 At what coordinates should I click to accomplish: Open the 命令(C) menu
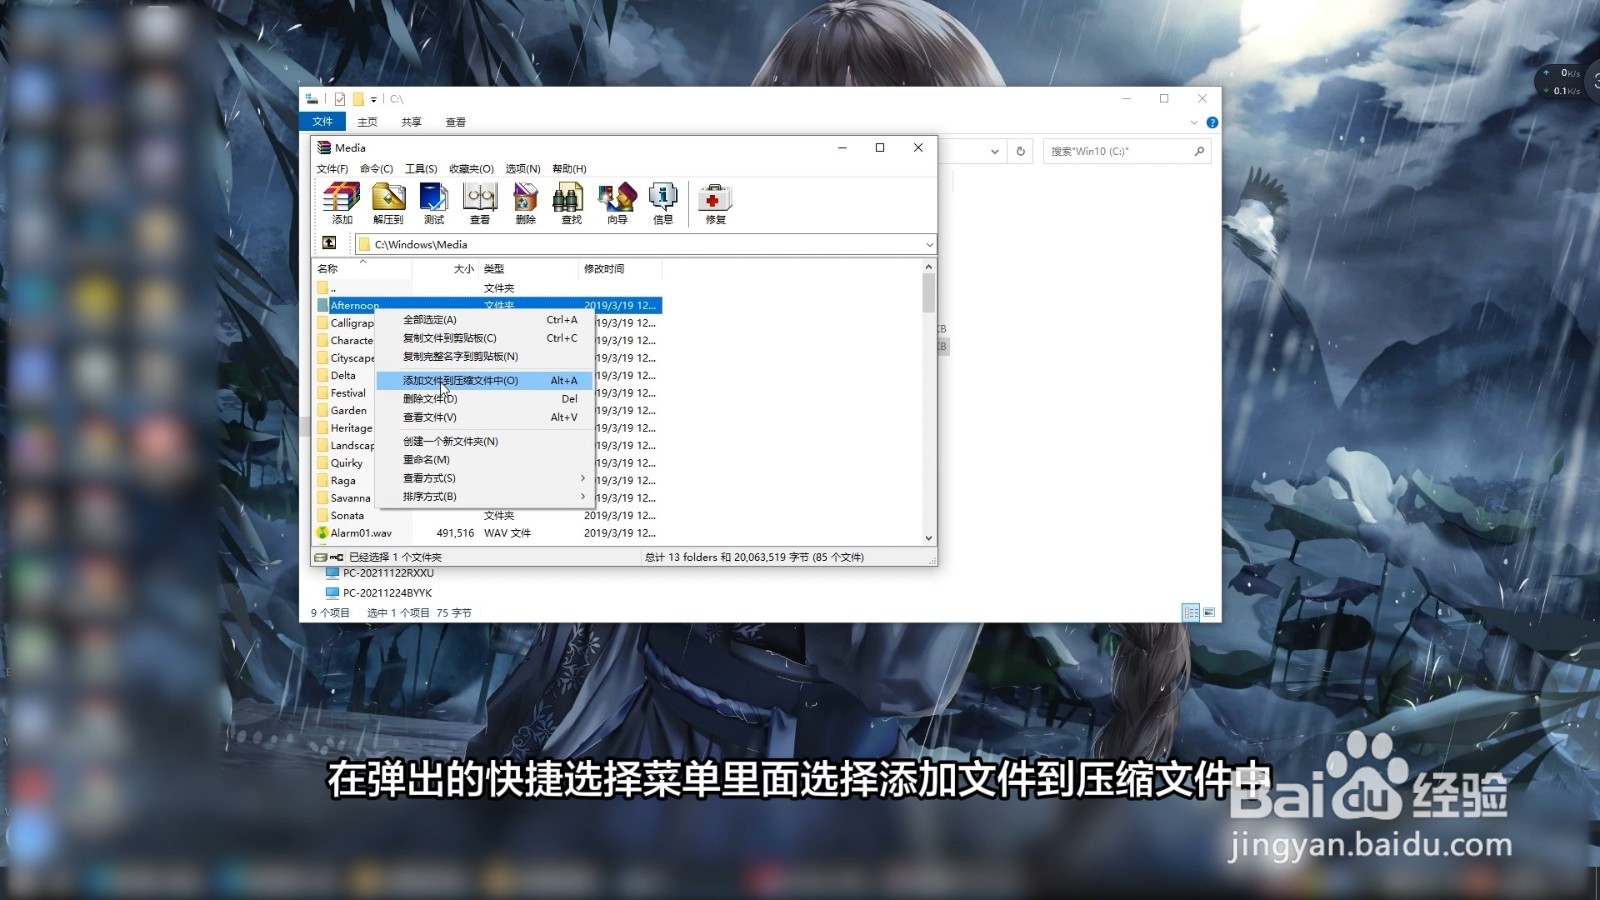click(x=376, y=169)
